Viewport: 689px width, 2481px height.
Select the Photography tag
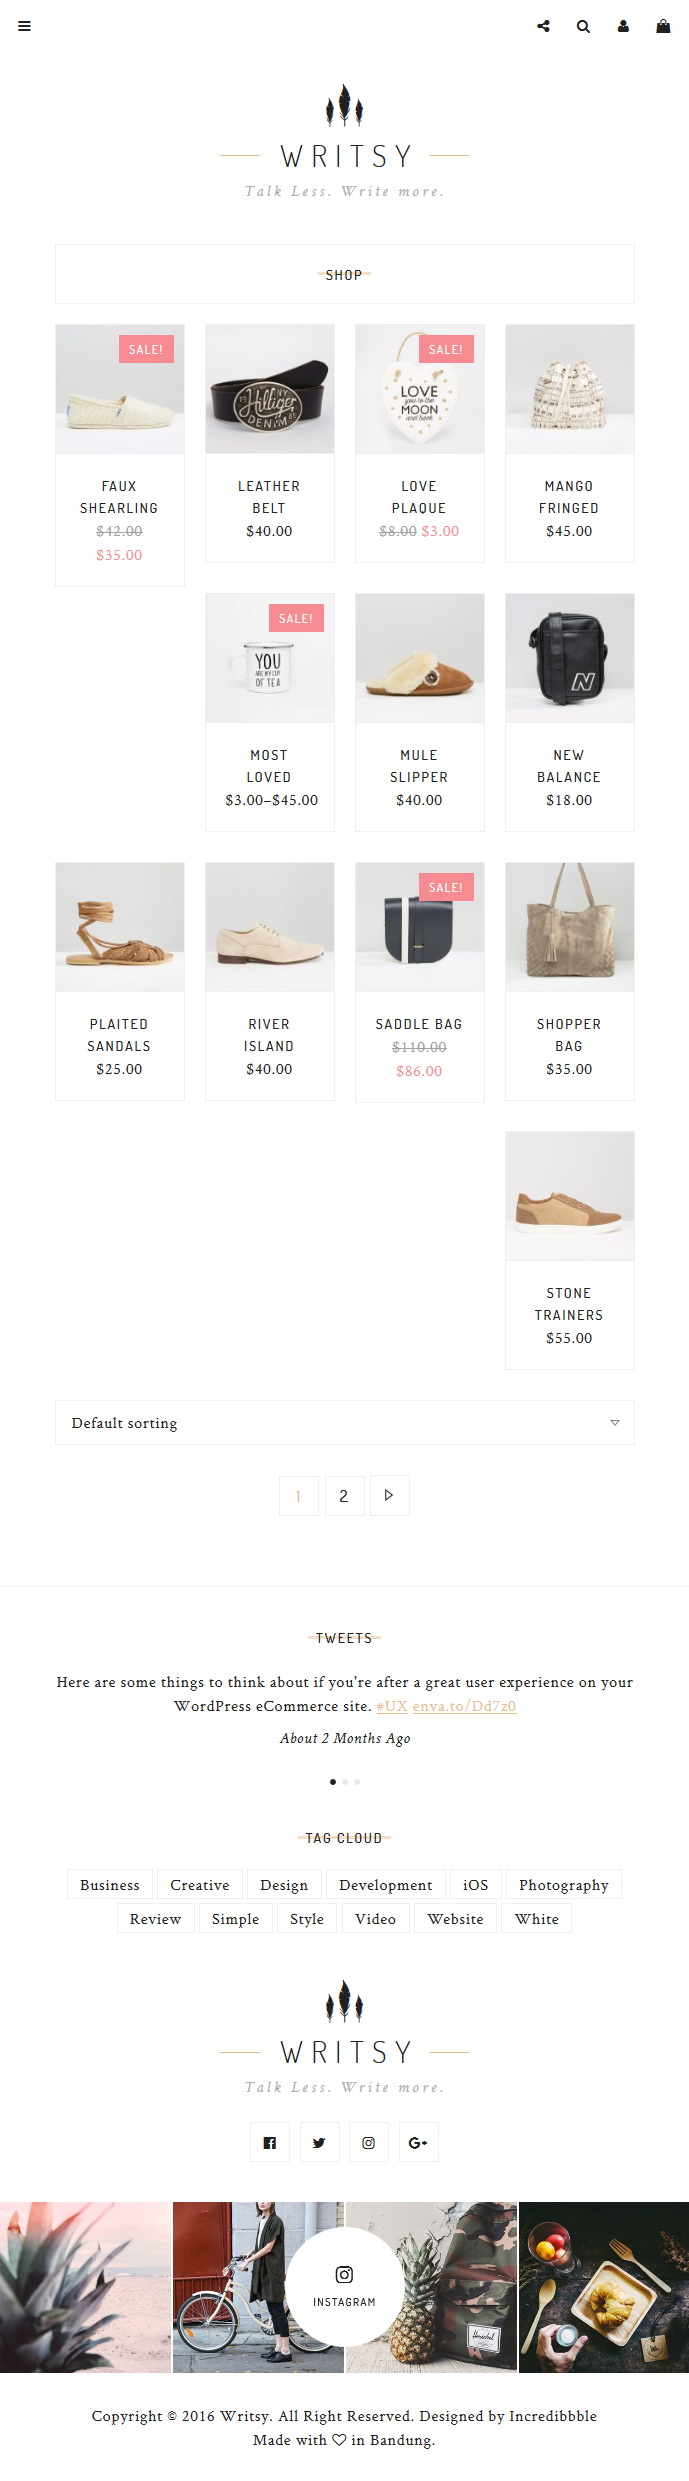coord(564,1884)
